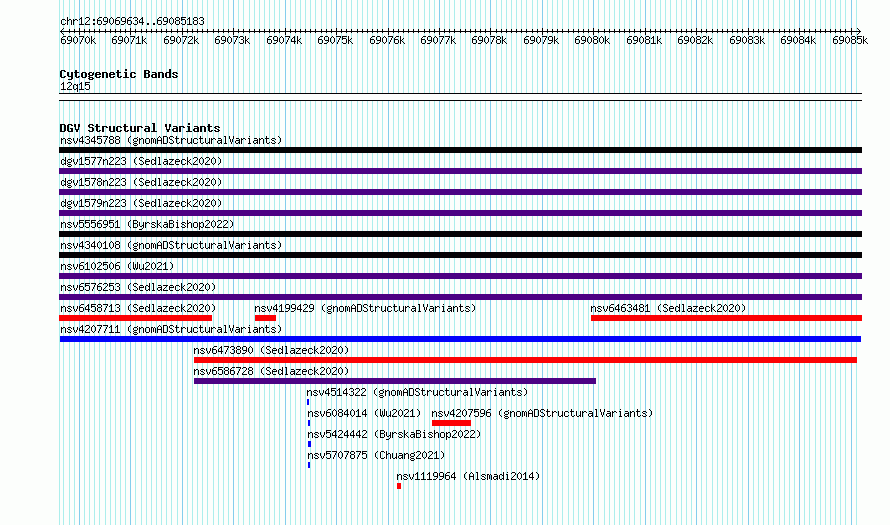Open nsv1119964 (Alsmadi2014) label

click(468, 476)
